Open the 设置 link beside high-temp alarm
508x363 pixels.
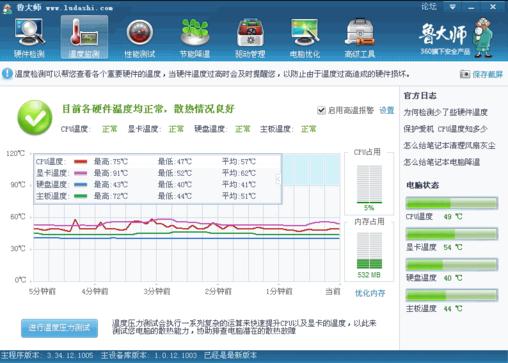[386, 110]
